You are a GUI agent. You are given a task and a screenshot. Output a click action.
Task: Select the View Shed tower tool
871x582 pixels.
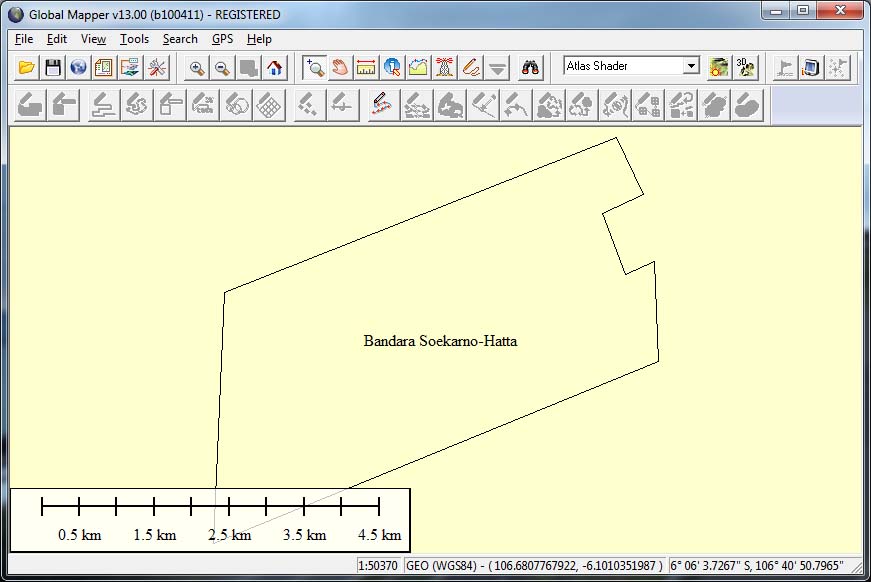[444, 68]
